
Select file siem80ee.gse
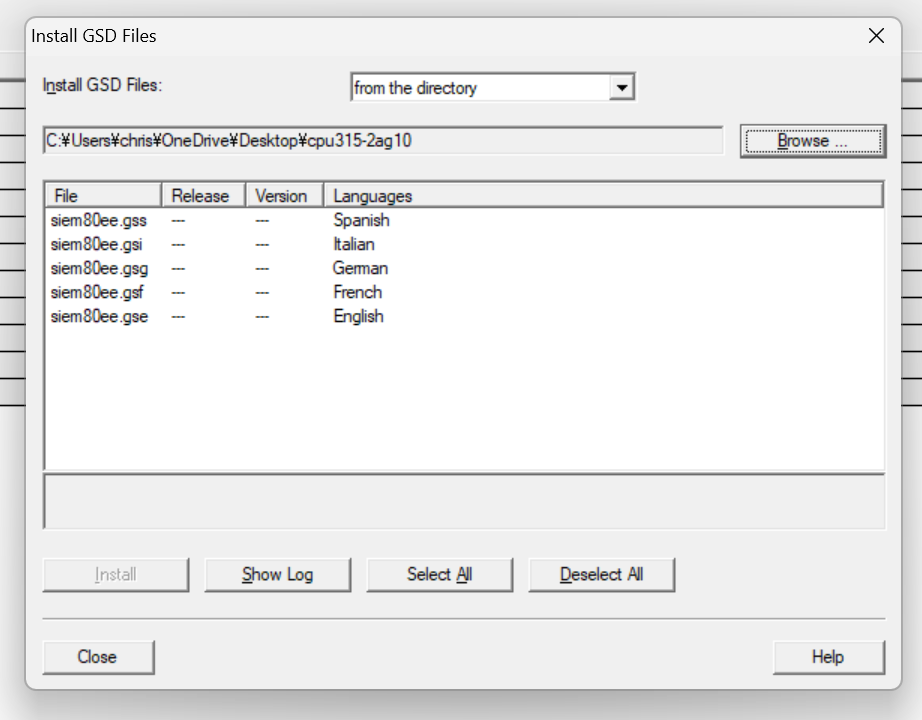coord(99,316)
